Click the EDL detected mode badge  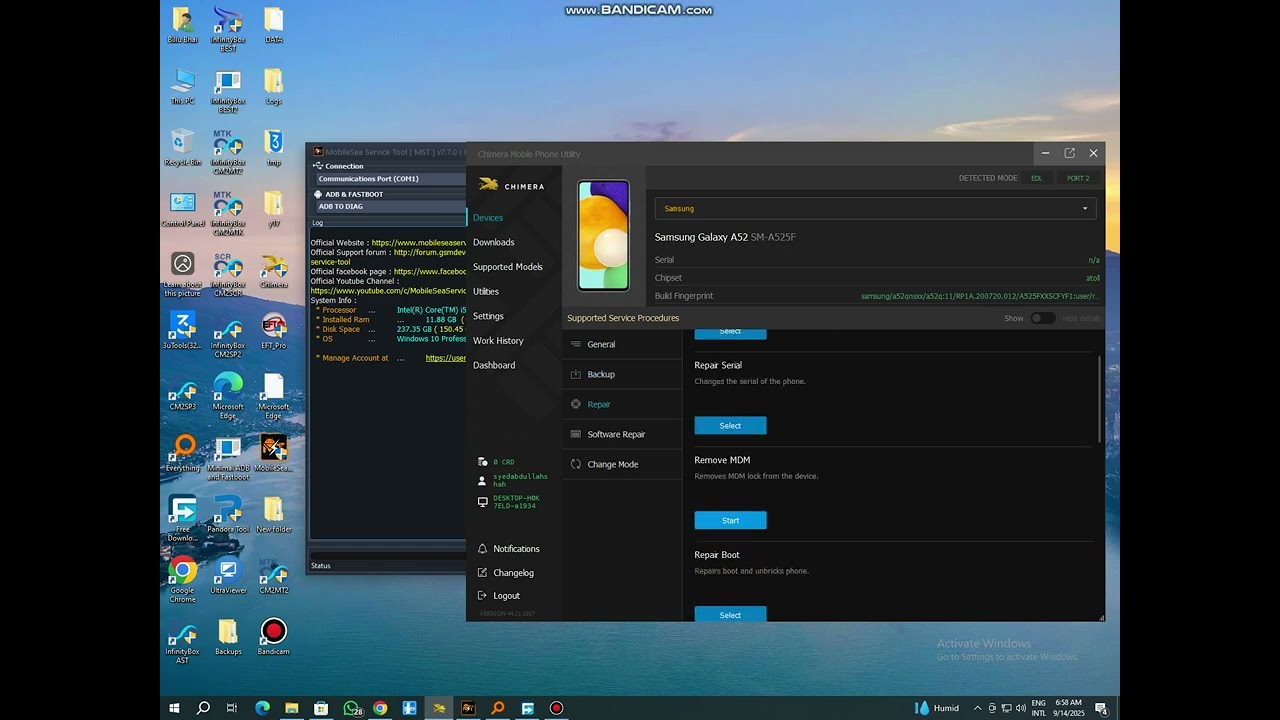pyautogui.click(x=1037, y=178)
